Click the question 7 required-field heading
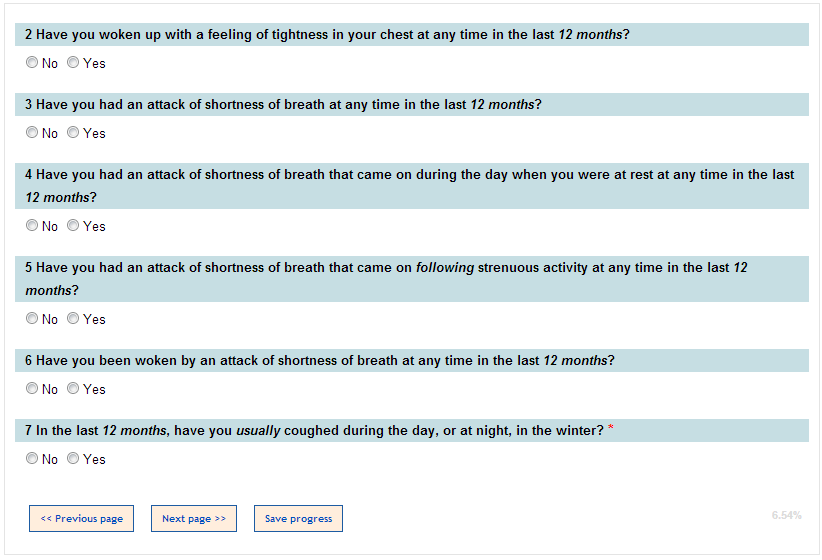This screenshot has height=560, width=822. (314, 431)
